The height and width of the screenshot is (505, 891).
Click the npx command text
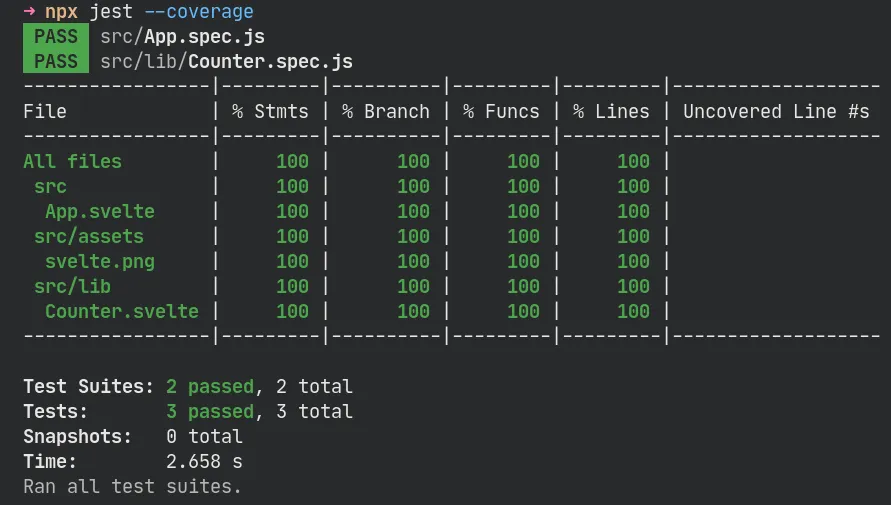pos(61,12)
